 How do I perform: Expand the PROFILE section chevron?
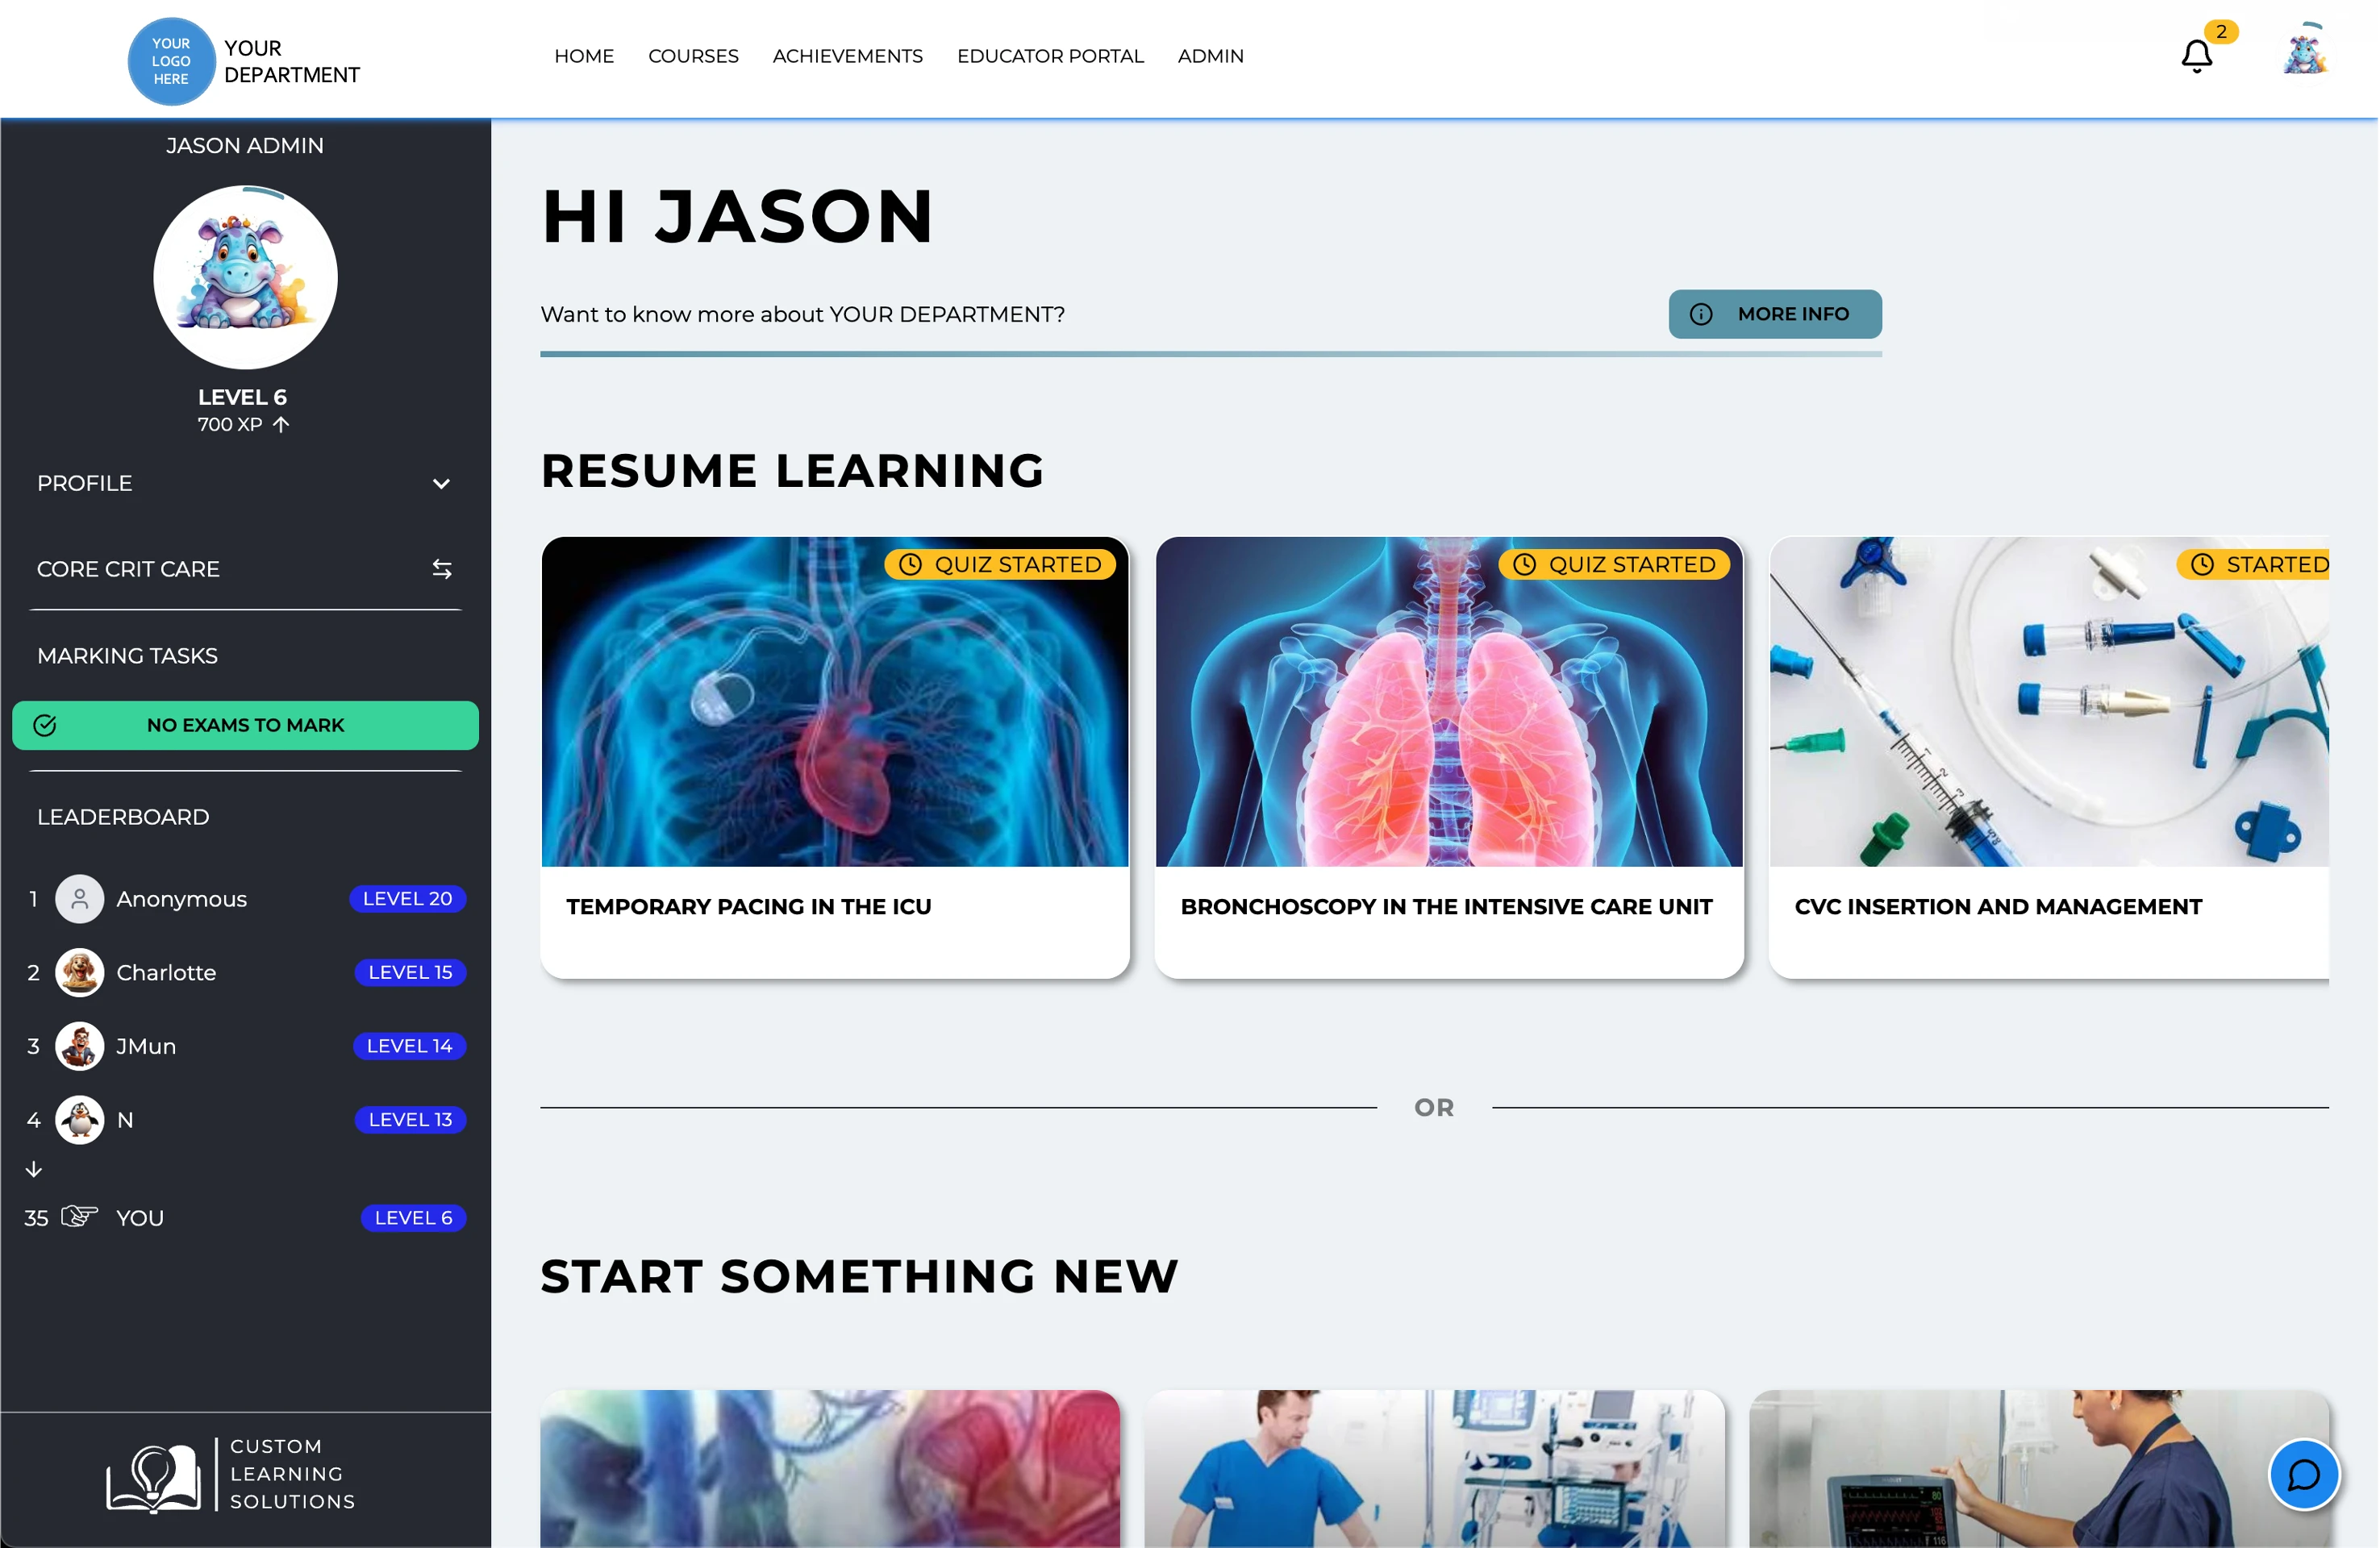(441, 484)
